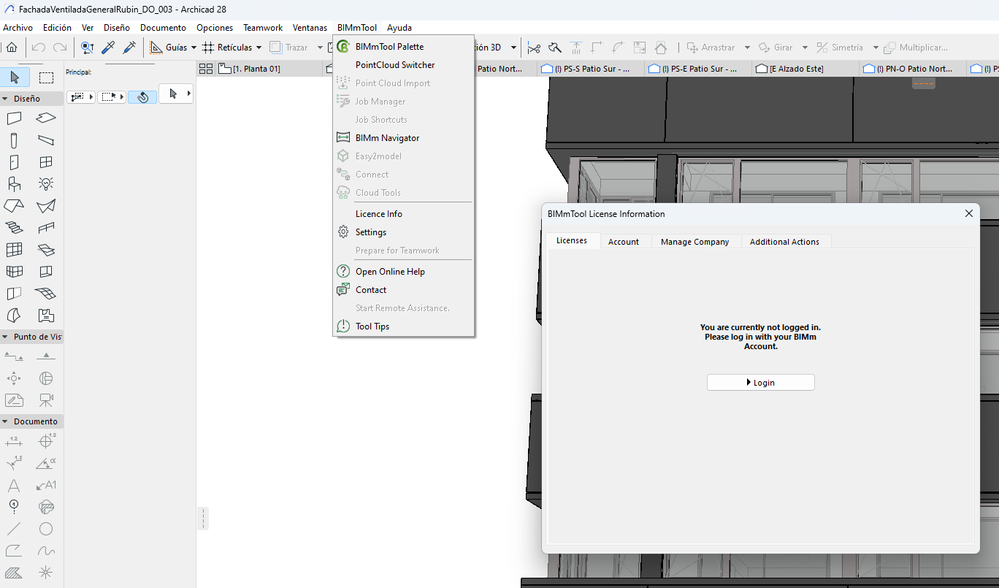Select the Object chair tool
Screen dimensions: 999x588
tap(14, 184)
